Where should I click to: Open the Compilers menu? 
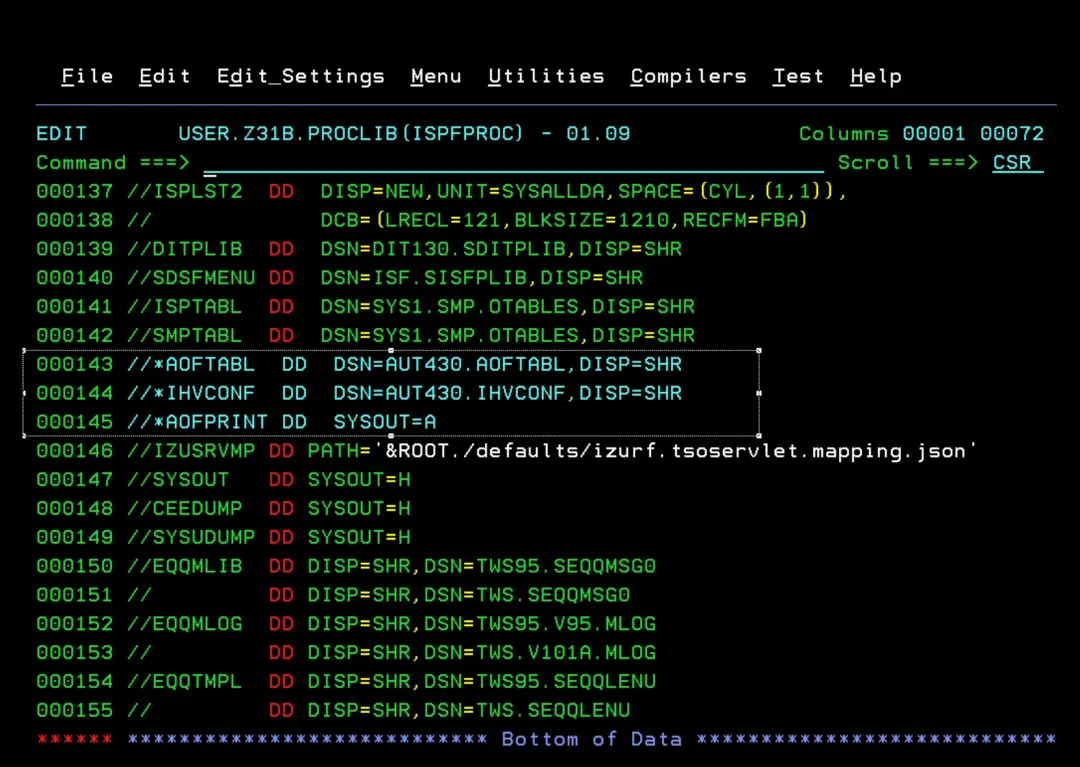[689, 76]
